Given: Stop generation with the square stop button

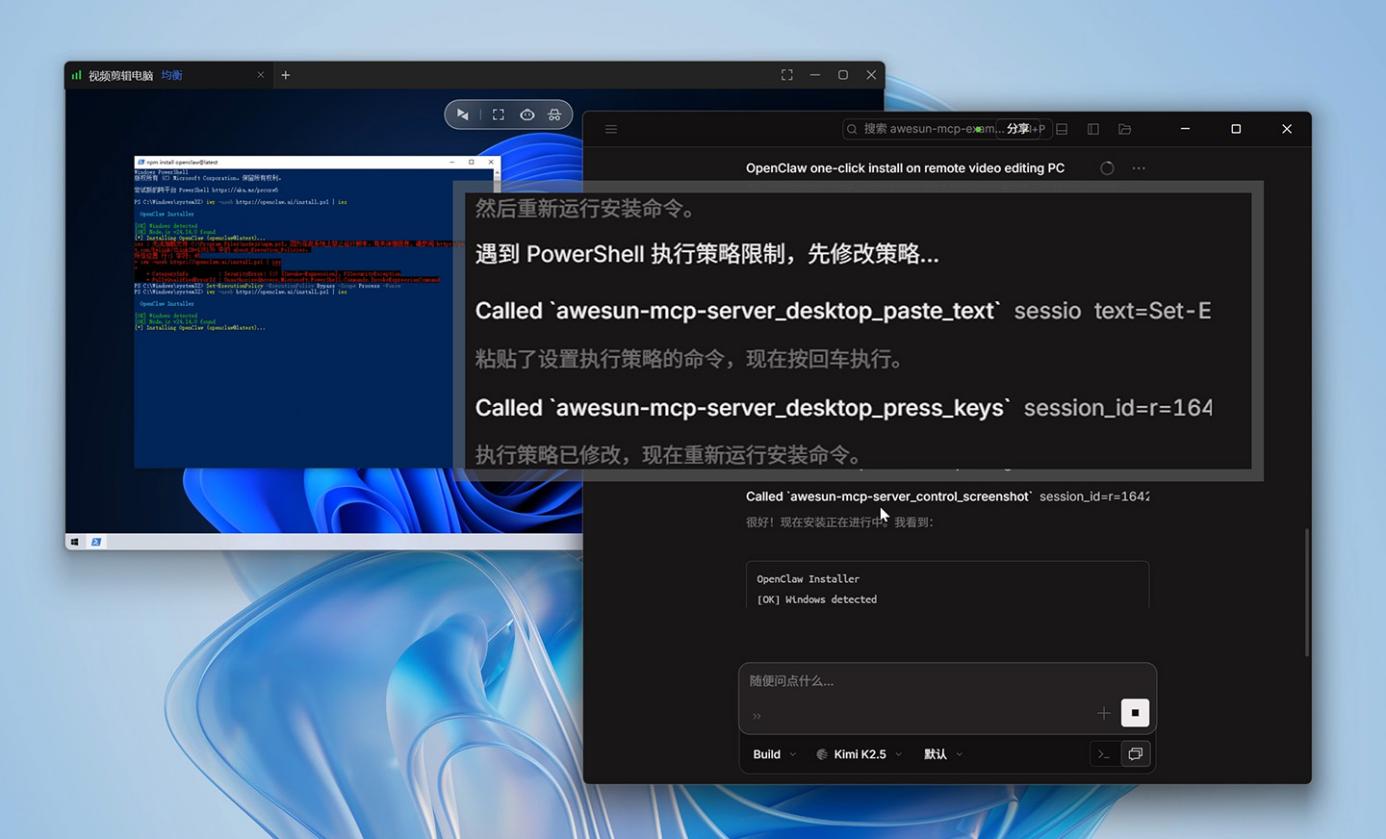Looking at the screenshot, I should (x=1135, y=713).
